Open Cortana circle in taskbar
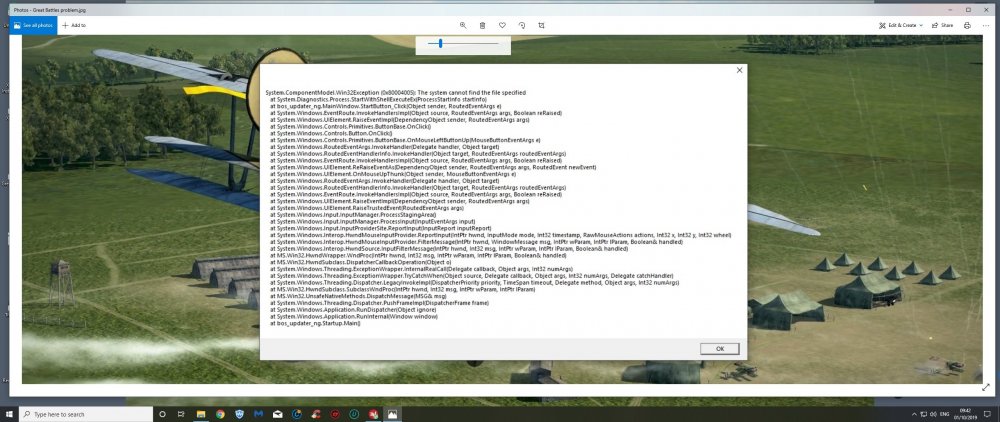Viewport: 1000px width, 422px height. click(162, 414)
